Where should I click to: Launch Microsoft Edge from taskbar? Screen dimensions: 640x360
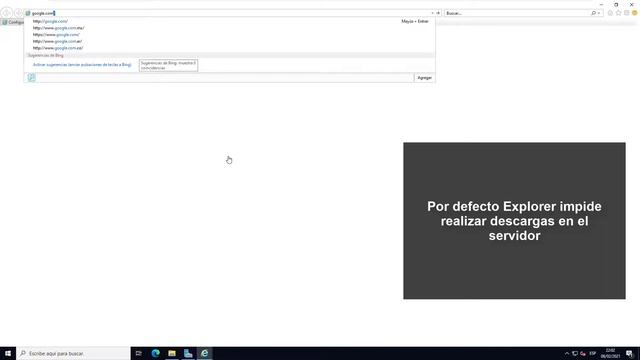click(x=156, y=353)
